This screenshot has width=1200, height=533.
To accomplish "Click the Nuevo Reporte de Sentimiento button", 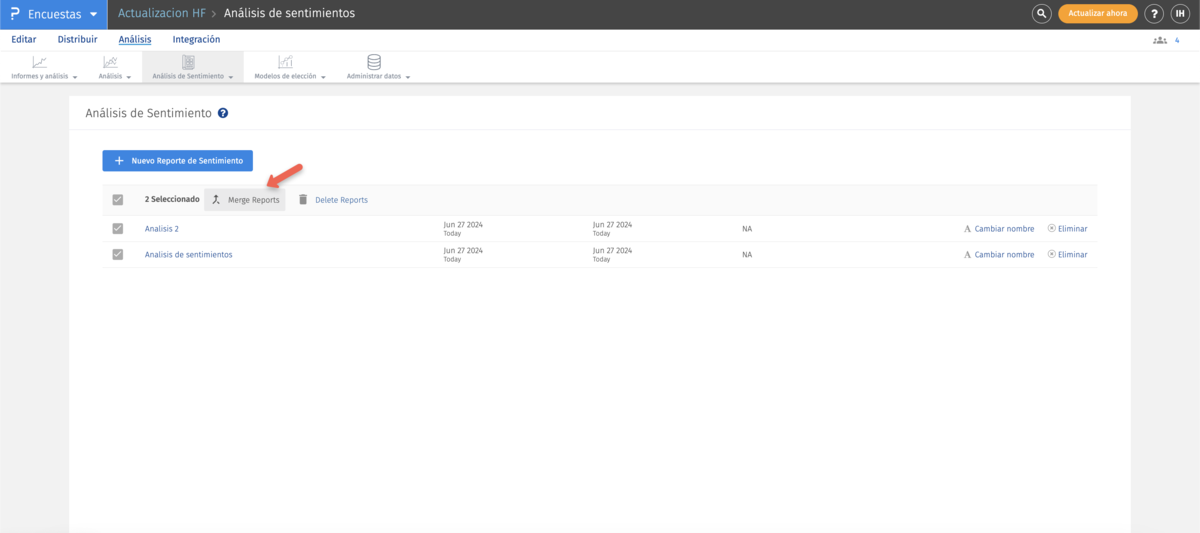I will click(x=178, y=160).
